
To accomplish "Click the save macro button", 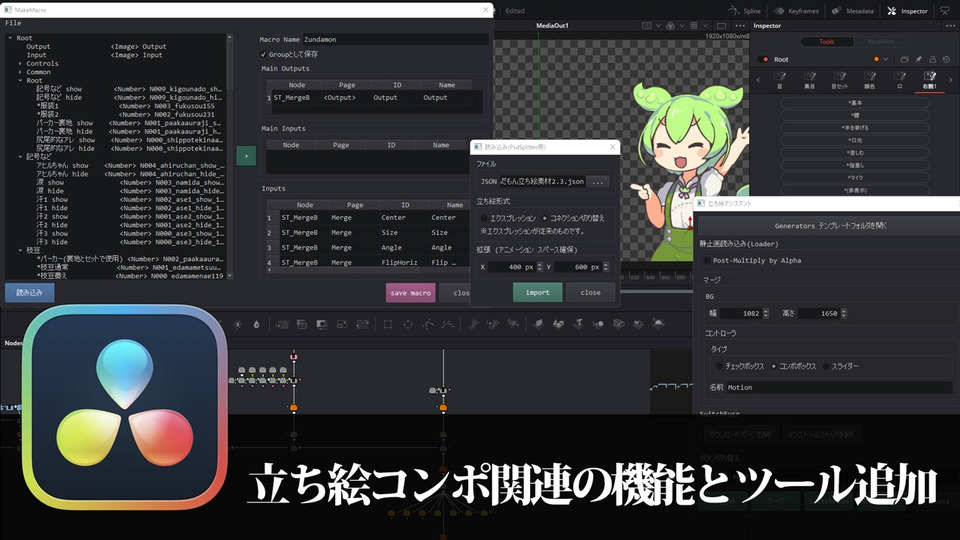I will pos(410,293).
